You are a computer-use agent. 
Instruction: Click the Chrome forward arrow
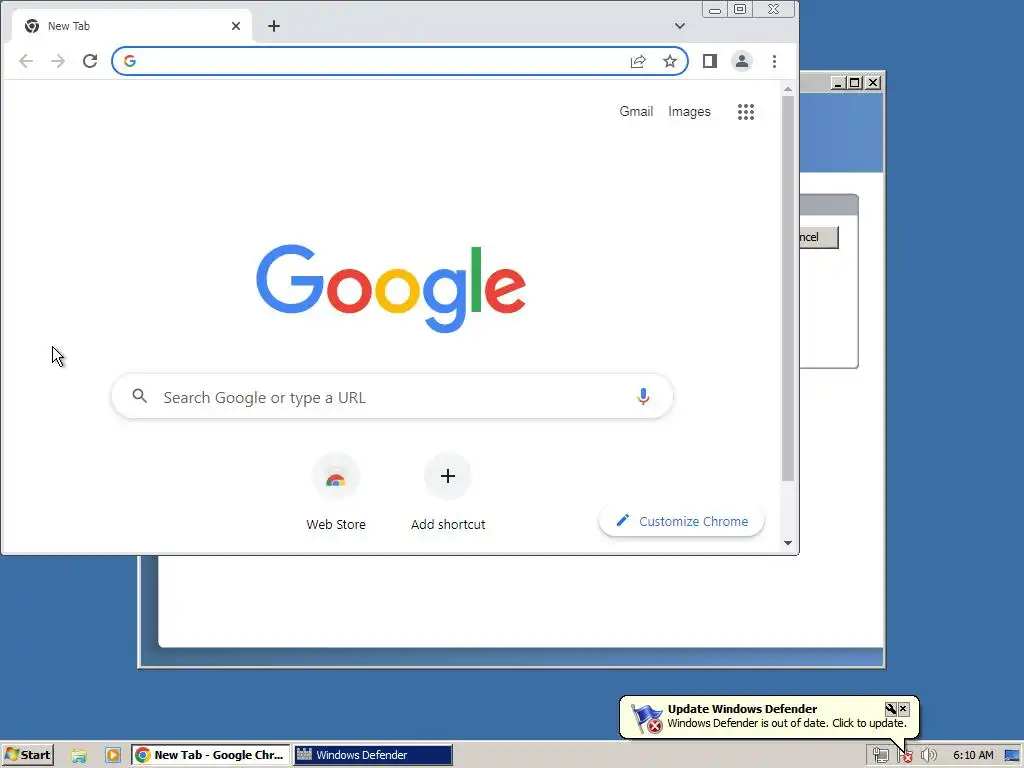pyautogui.click(x=58, y=61)
